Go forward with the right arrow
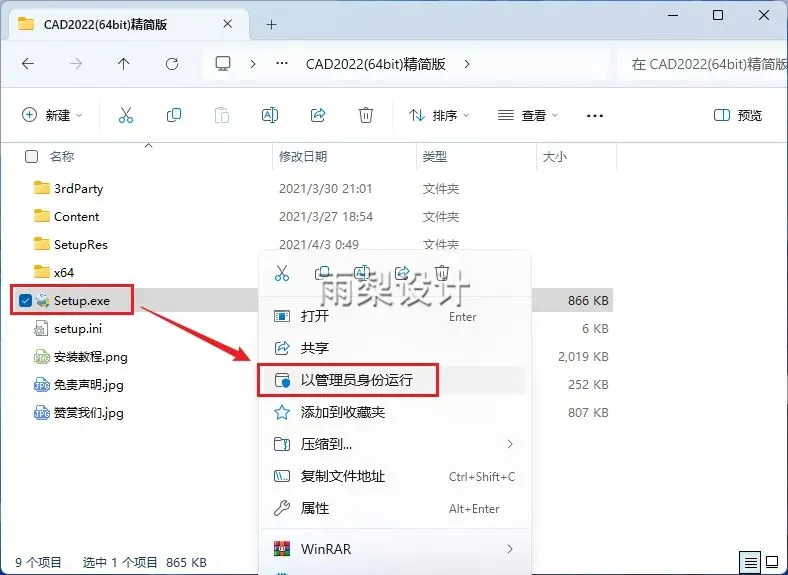This screenshot has height=575, width=788. 76,64
